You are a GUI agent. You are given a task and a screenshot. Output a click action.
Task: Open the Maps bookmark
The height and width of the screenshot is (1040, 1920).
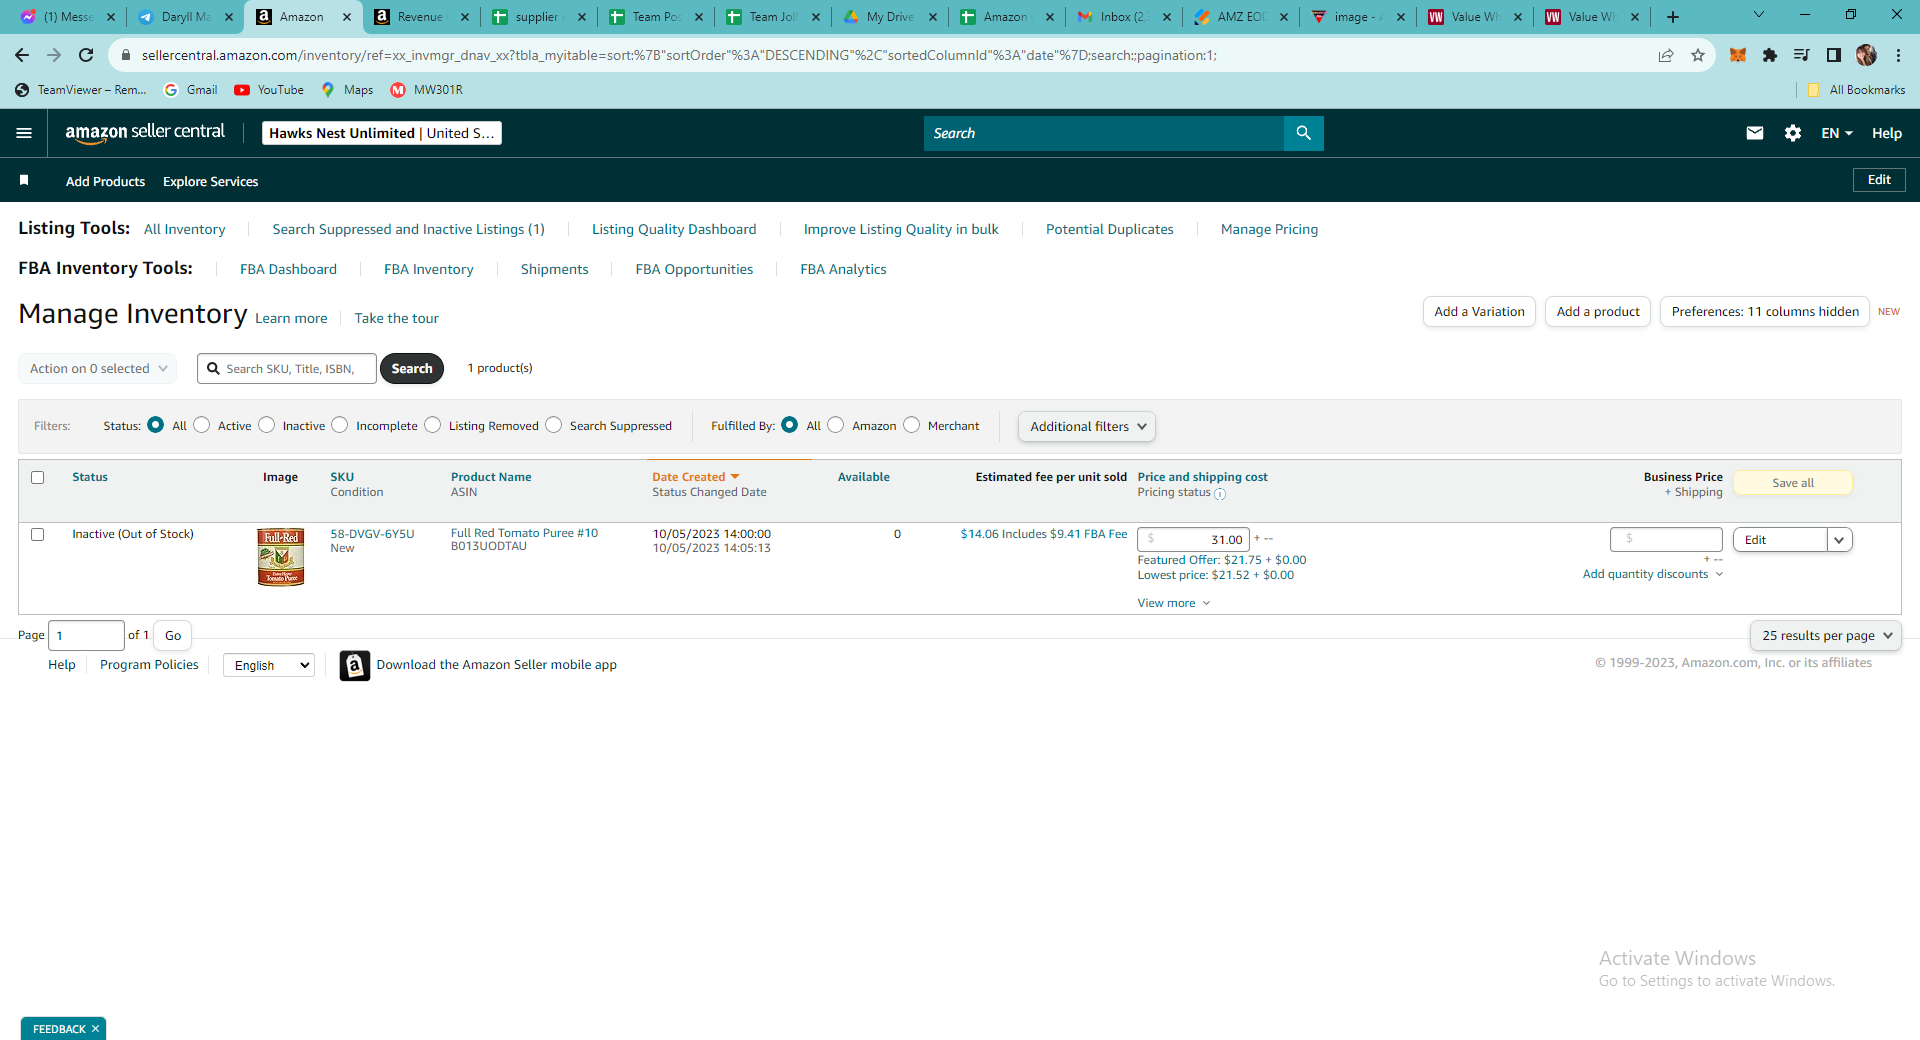coord(347,90)
